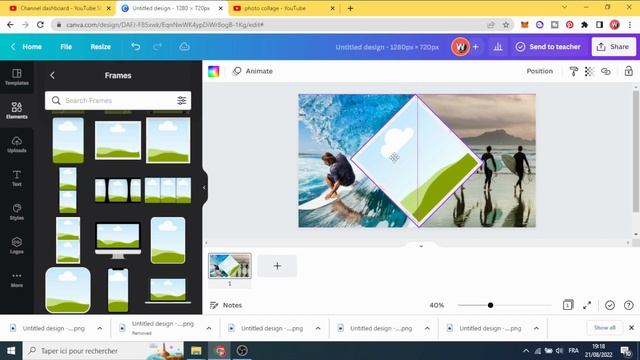Viewport: 640px width, 360px height.
Task: Expand the Removed download item chevron
Action: [209, 328]
